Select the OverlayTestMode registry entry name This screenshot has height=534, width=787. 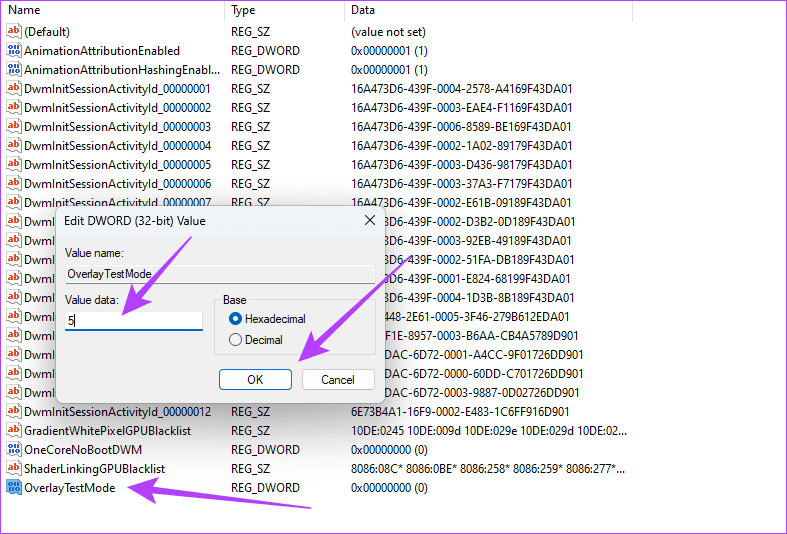(x=70, y=487)
